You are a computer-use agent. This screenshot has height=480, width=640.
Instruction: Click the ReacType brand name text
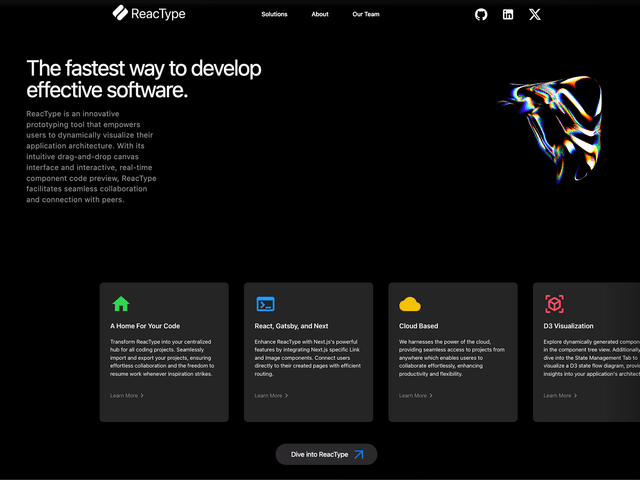tap(158, 14)
